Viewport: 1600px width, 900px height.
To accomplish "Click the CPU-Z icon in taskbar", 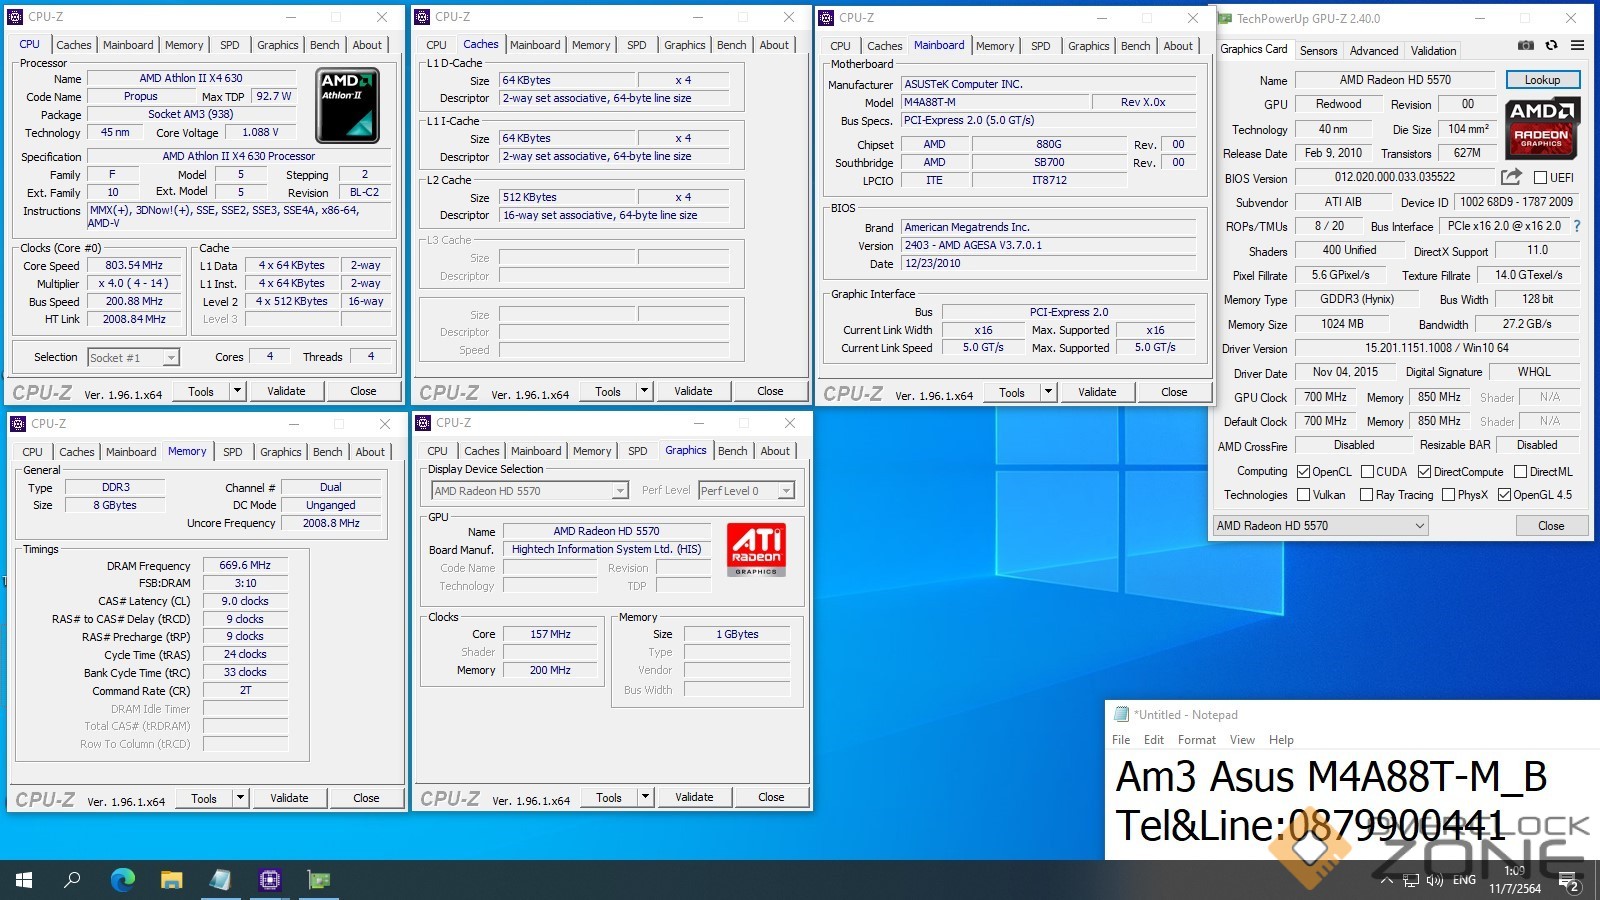I will (x=270, y=880).
